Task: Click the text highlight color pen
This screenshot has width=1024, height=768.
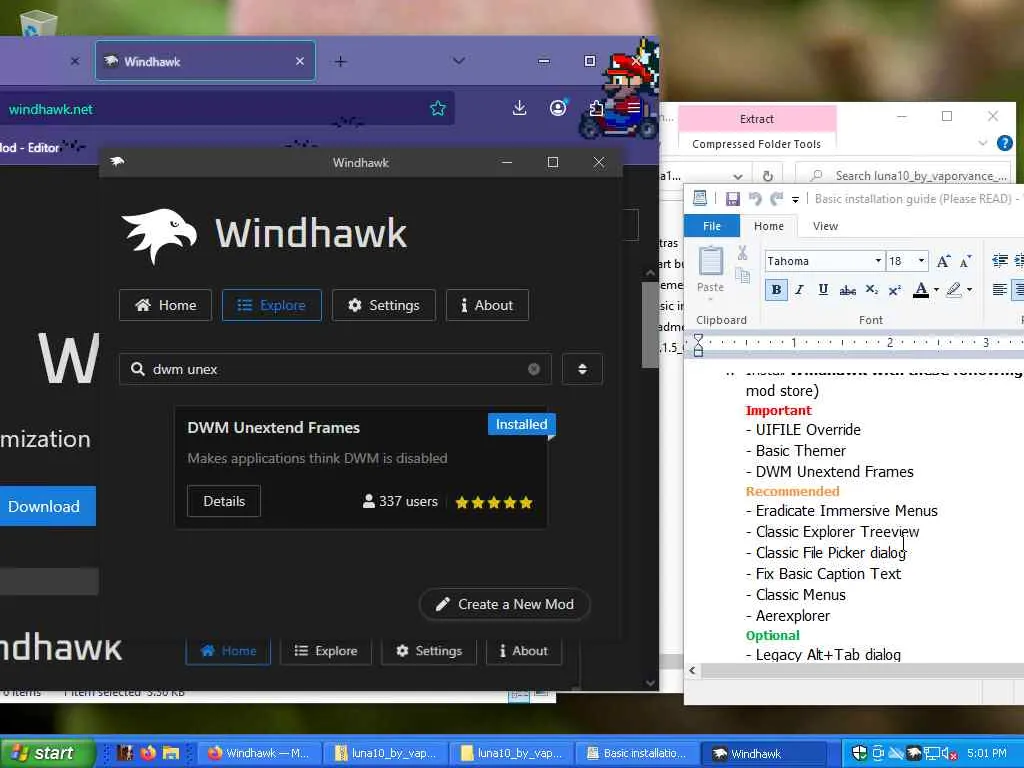Action: 954,290
